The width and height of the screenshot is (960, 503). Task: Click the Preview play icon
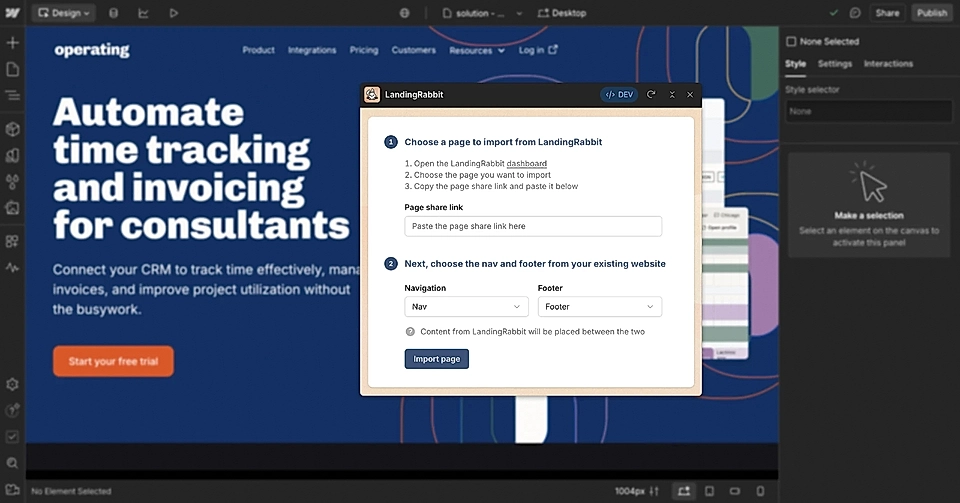(174, 13)
